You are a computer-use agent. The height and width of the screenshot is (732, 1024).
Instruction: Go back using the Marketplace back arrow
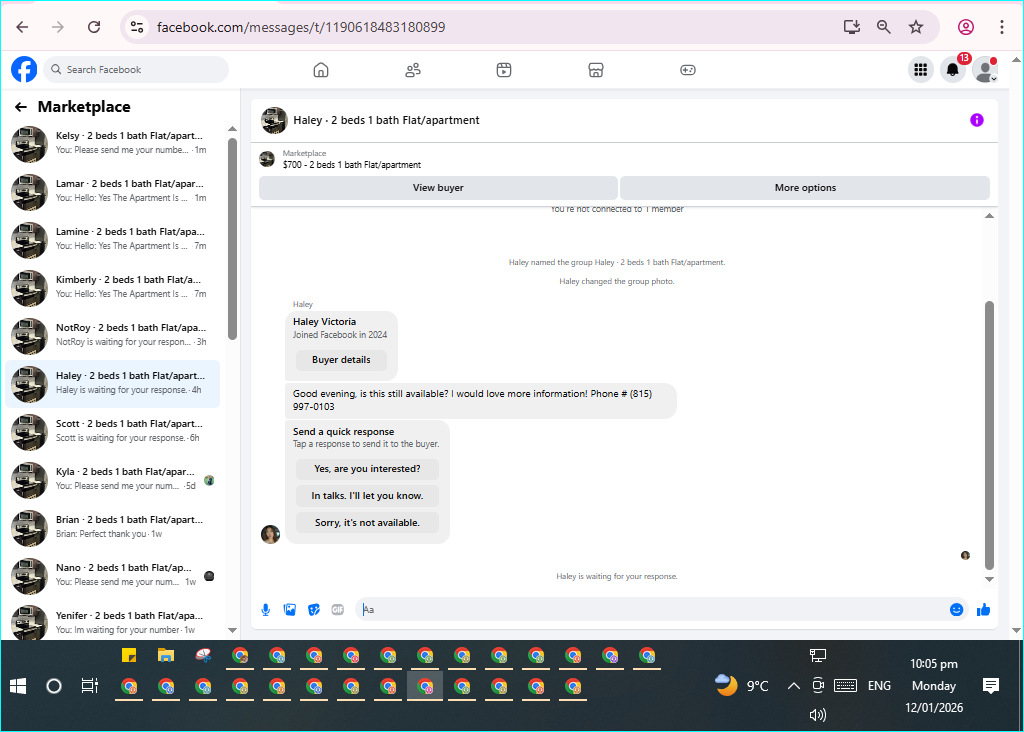point(21,107)
